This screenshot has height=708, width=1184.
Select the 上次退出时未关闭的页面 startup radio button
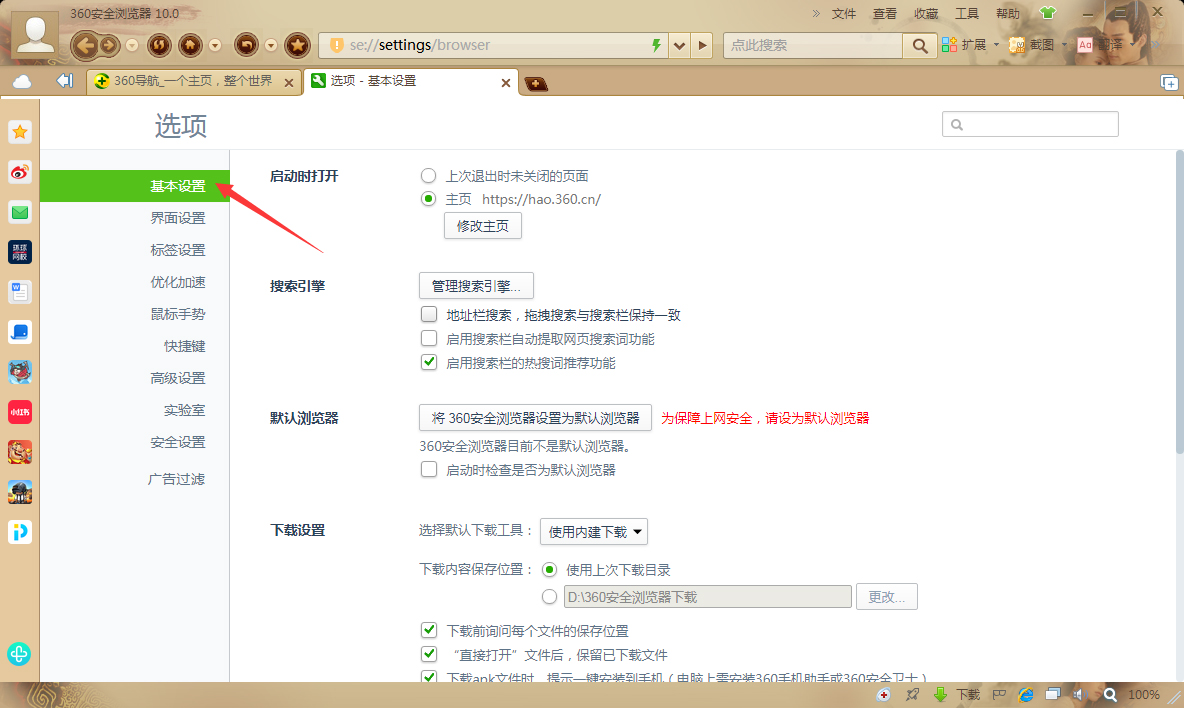428,175
